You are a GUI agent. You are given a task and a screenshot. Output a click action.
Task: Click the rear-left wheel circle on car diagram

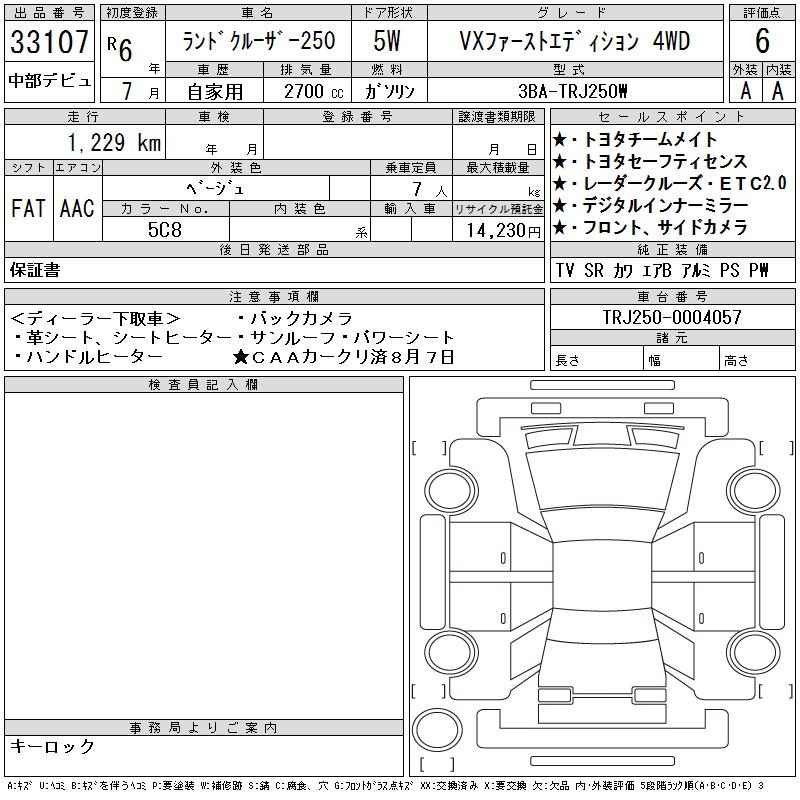pyautogui.click(x=451, y=652)
